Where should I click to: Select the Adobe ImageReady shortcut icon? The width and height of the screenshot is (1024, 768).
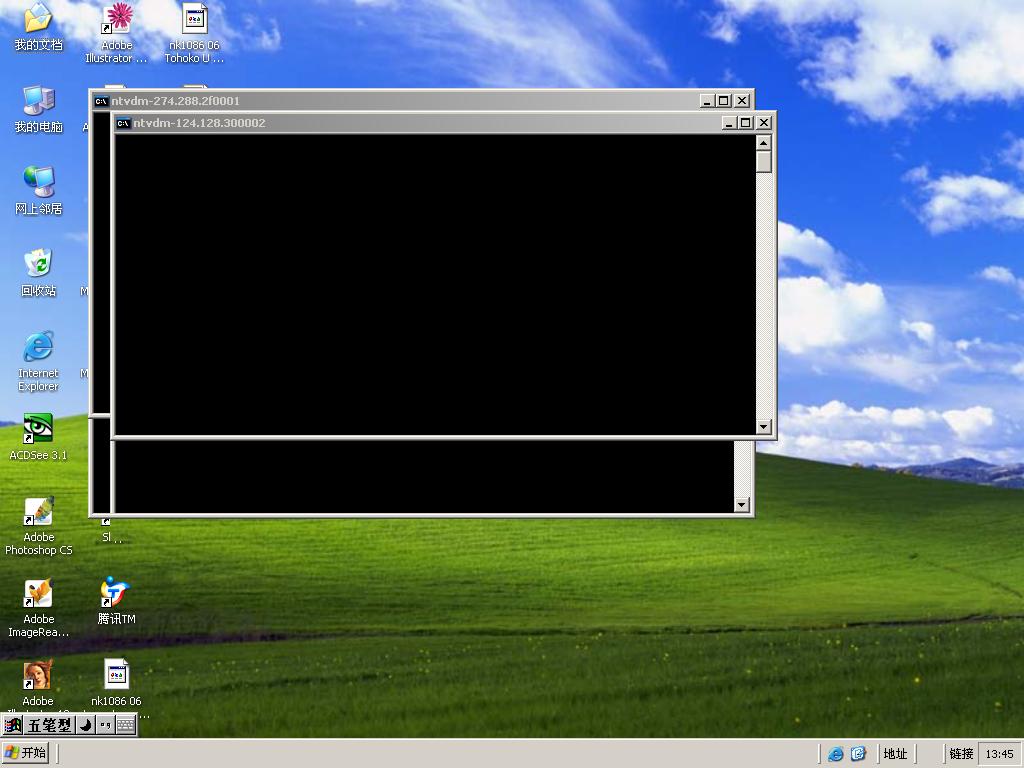(39, 608)
